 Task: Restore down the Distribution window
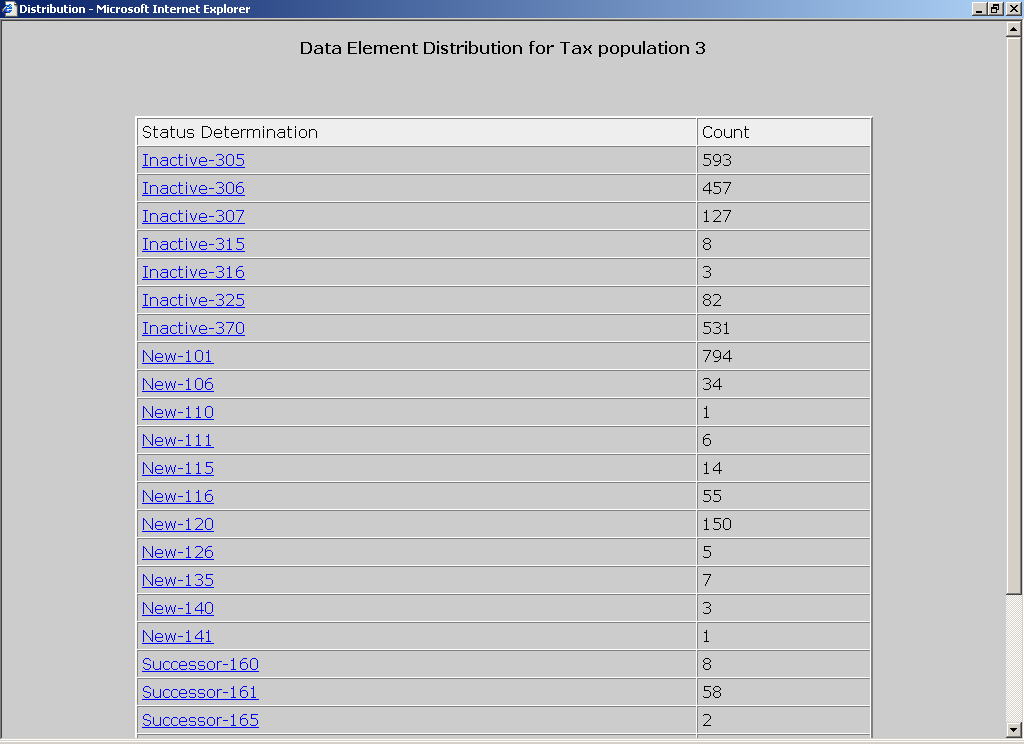[995, 9]
